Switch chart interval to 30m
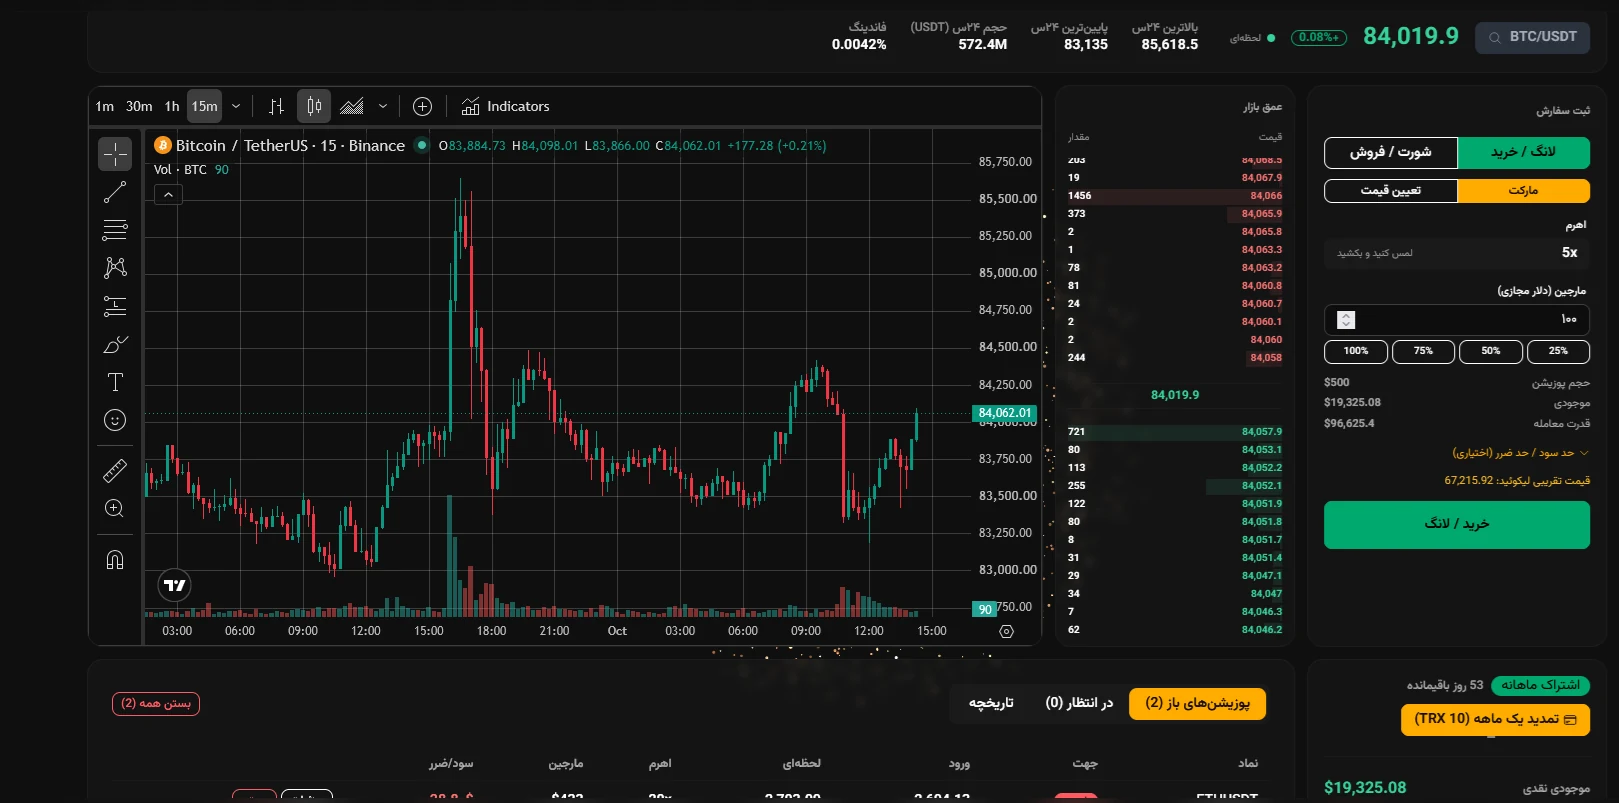Image resolution: width=1619 pixels, height=803 pixels. coord(139,106)
